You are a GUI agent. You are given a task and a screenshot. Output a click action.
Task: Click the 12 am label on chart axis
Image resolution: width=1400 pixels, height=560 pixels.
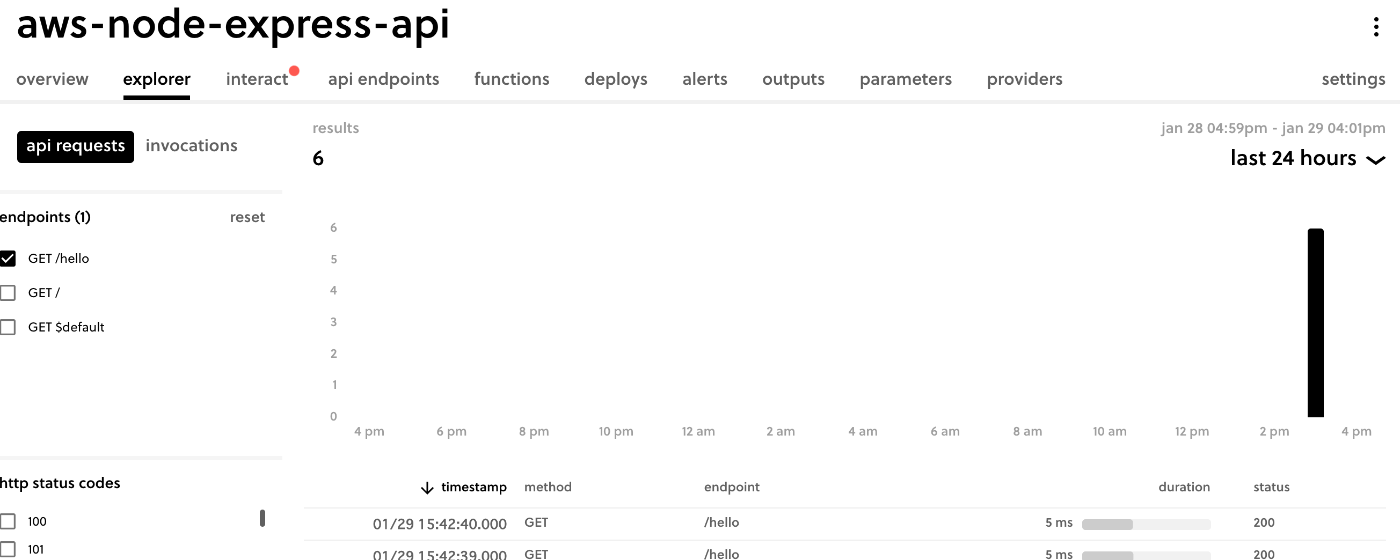point(698,432)
